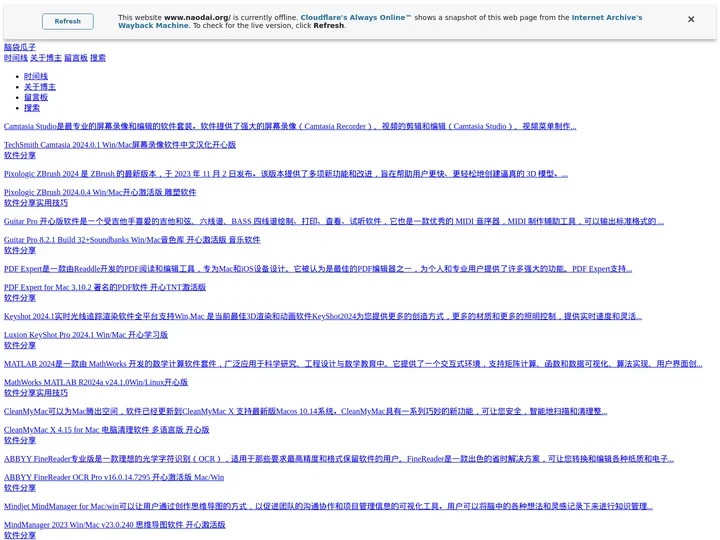
Task: Open the 脑袋瓜子 site title link
Action: (20, 47)
